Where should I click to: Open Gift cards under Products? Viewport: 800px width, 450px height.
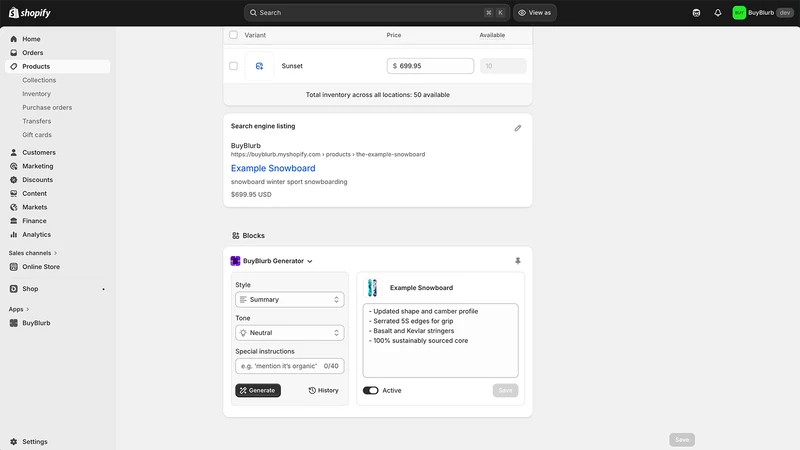(37, 135)
